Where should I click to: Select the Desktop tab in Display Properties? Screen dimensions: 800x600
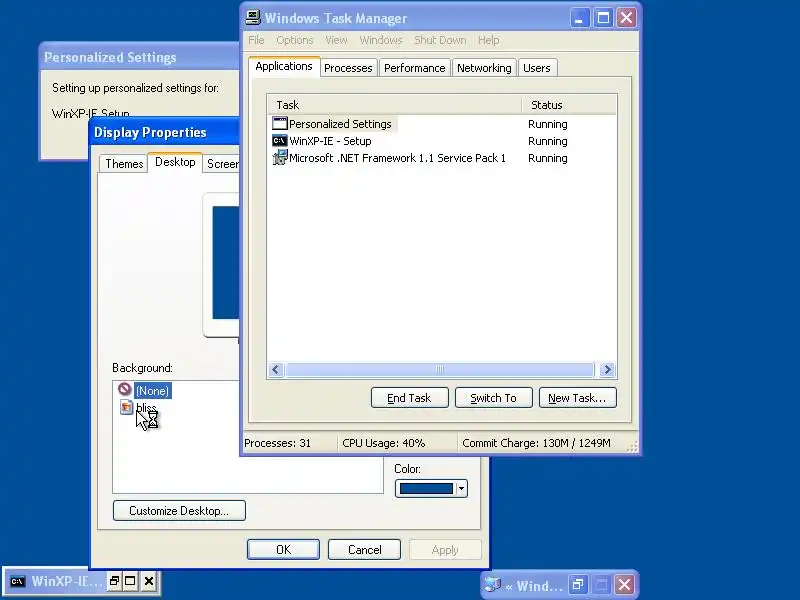(x=175, y=162)
